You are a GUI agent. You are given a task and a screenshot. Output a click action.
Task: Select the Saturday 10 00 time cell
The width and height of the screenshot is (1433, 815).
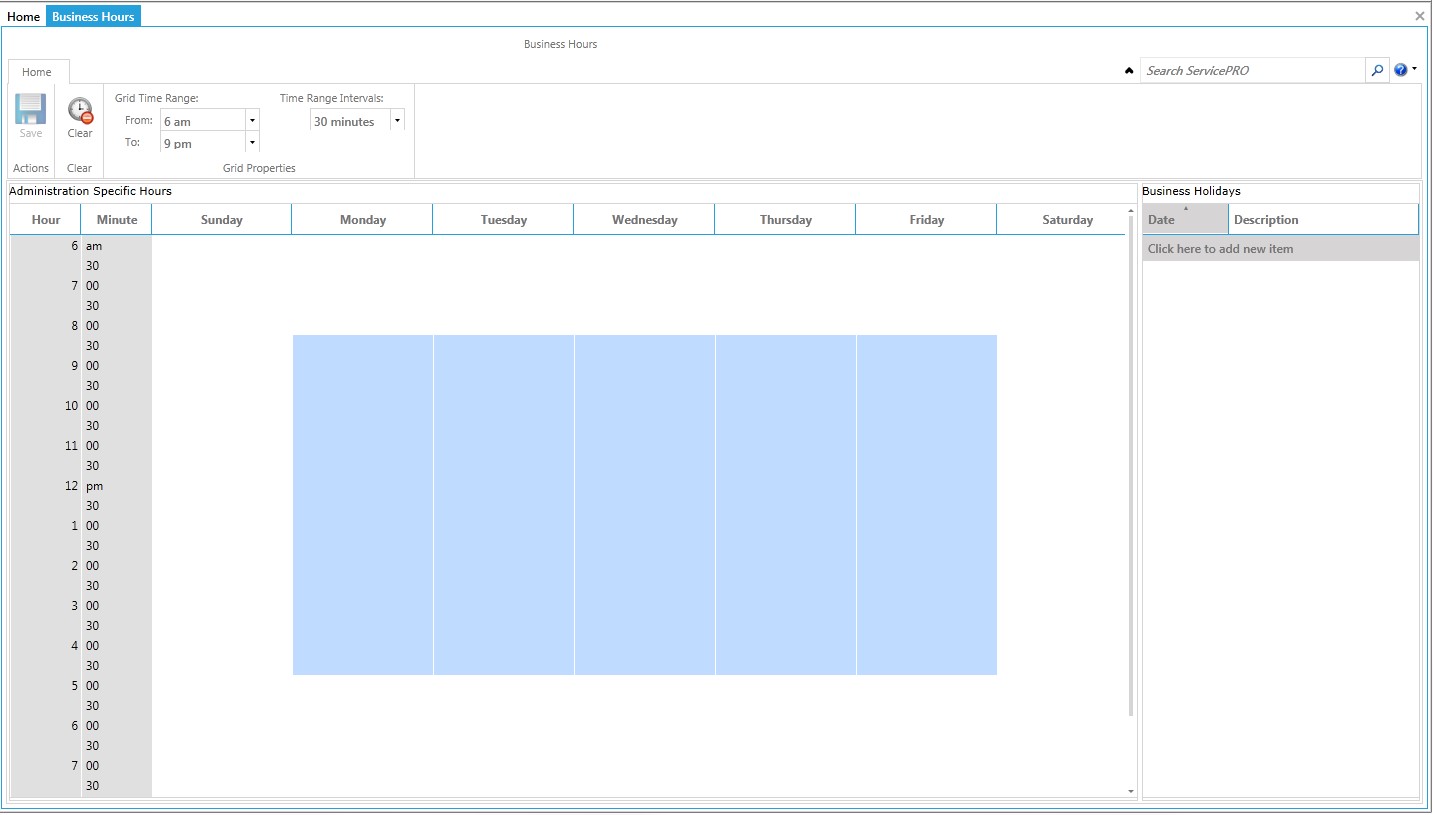(1061, 405)
